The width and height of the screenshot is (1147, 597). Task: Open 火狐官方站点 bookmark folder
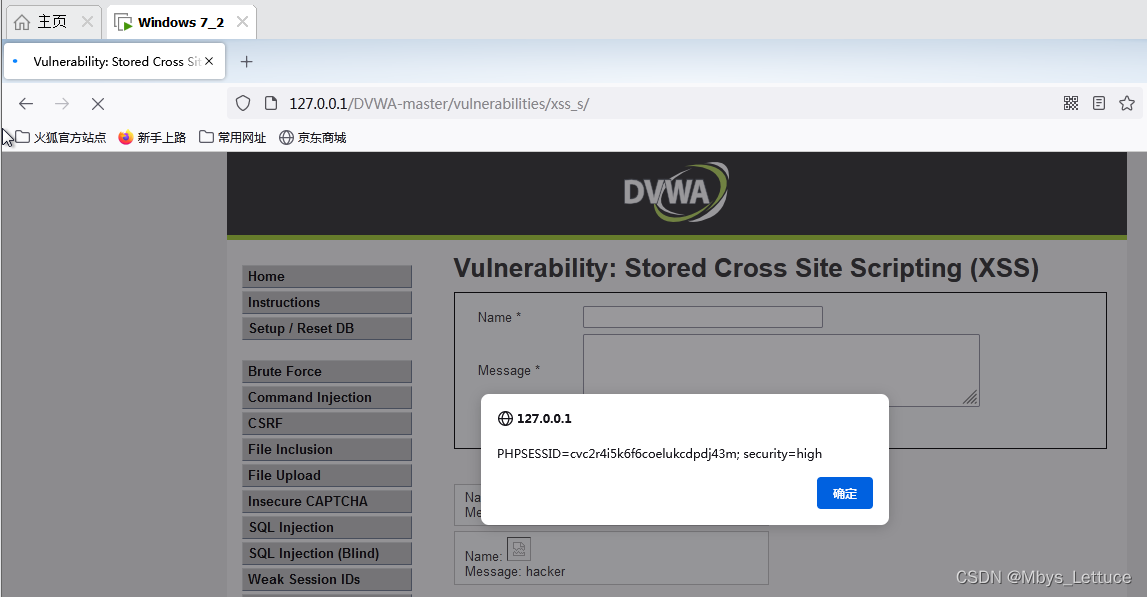coord(61,138)
